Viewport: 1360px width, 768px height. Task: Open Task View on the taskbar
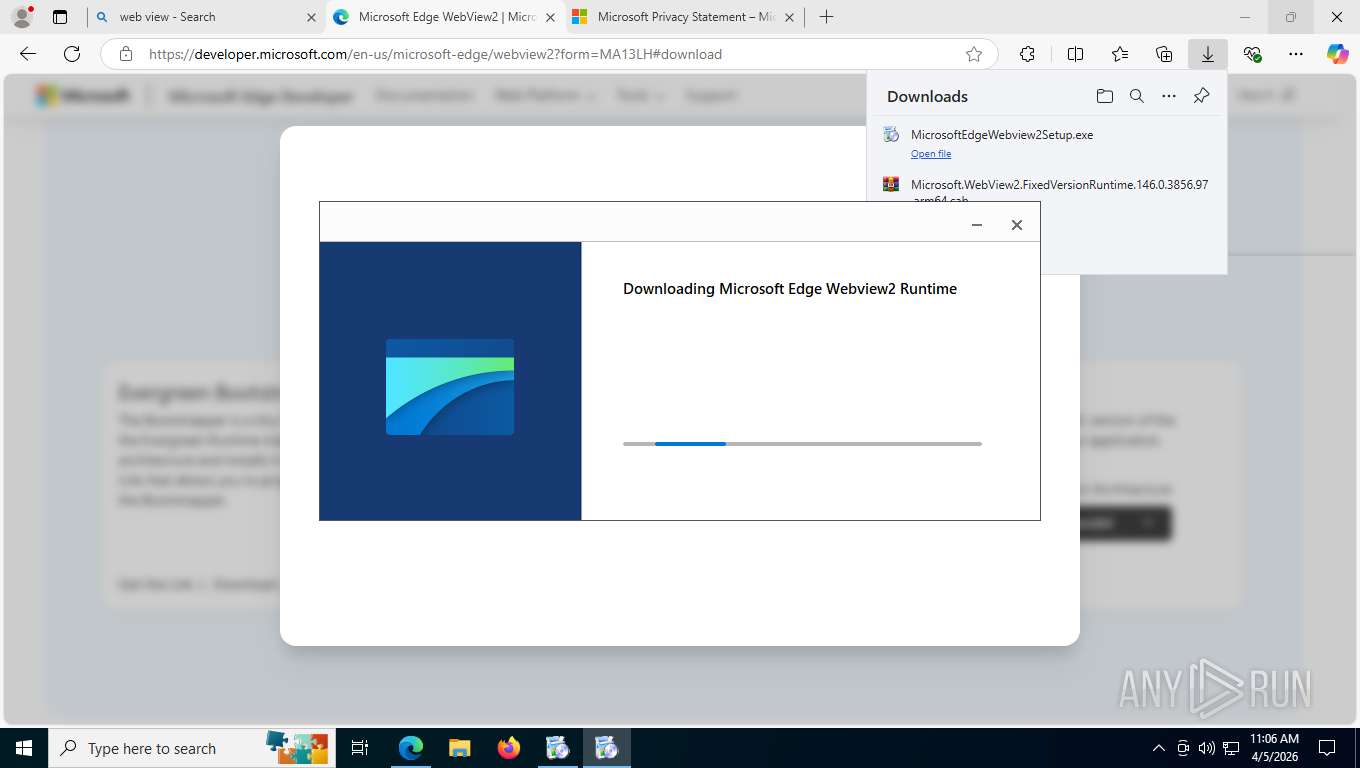pyautogui.click(x=360, y=748)
